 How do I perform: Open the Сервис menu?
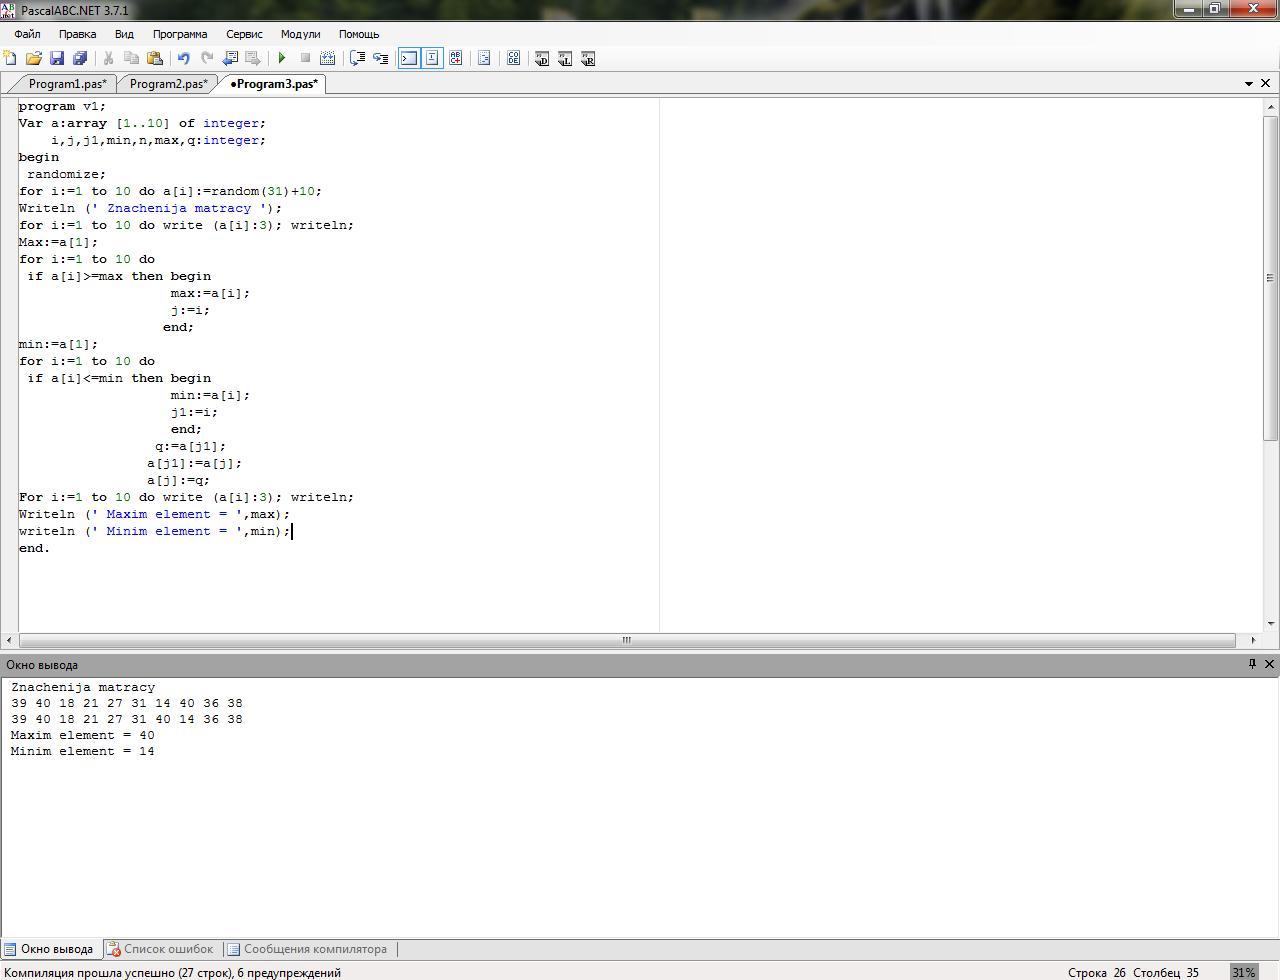244,34
